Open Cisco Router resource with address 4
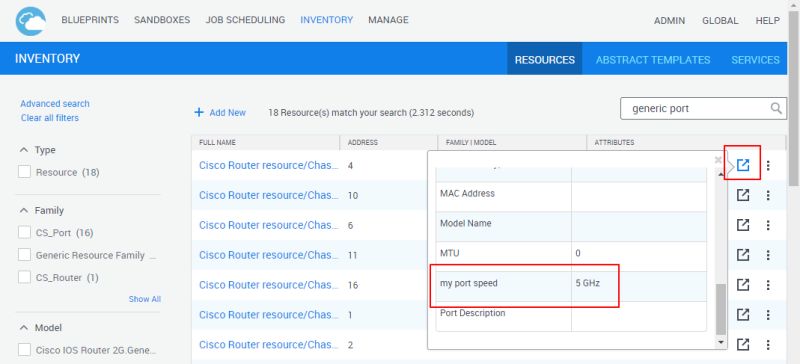800x364 pixels. pyautogui.click(x=268, y=165)
